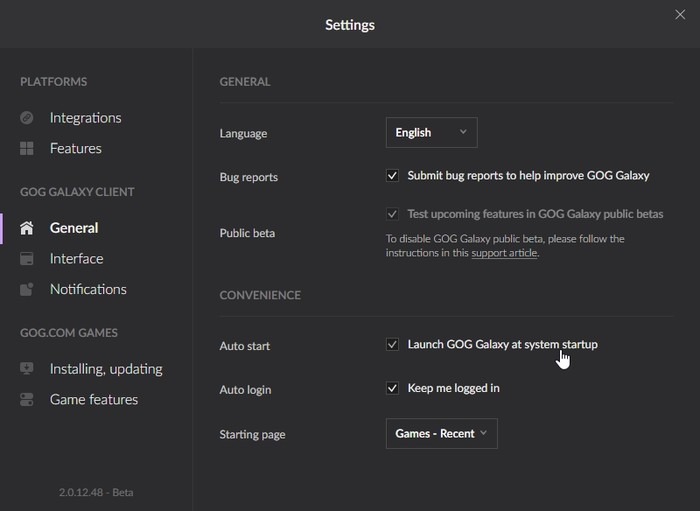Close the Settings window
The image size is (700, 511).
coord(680,15)
